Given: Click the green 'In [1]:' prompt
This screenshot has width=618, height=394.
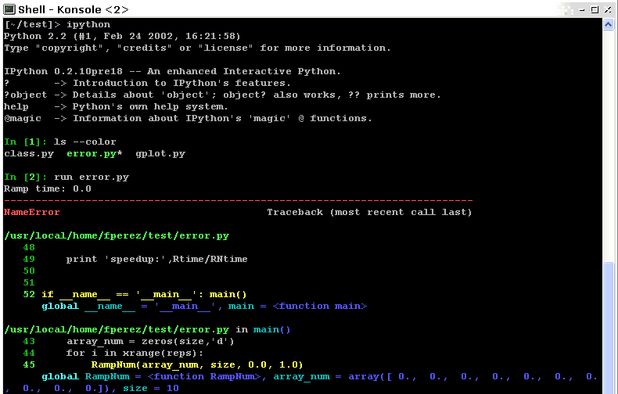Looking at the screenshot, I should [26, 142].
